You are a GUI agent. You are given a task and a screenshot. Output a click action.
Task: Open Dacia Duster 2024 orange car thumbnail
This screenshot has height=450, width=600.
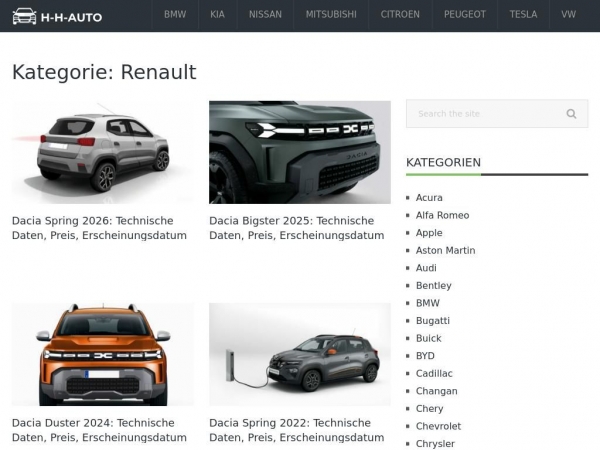103,354
